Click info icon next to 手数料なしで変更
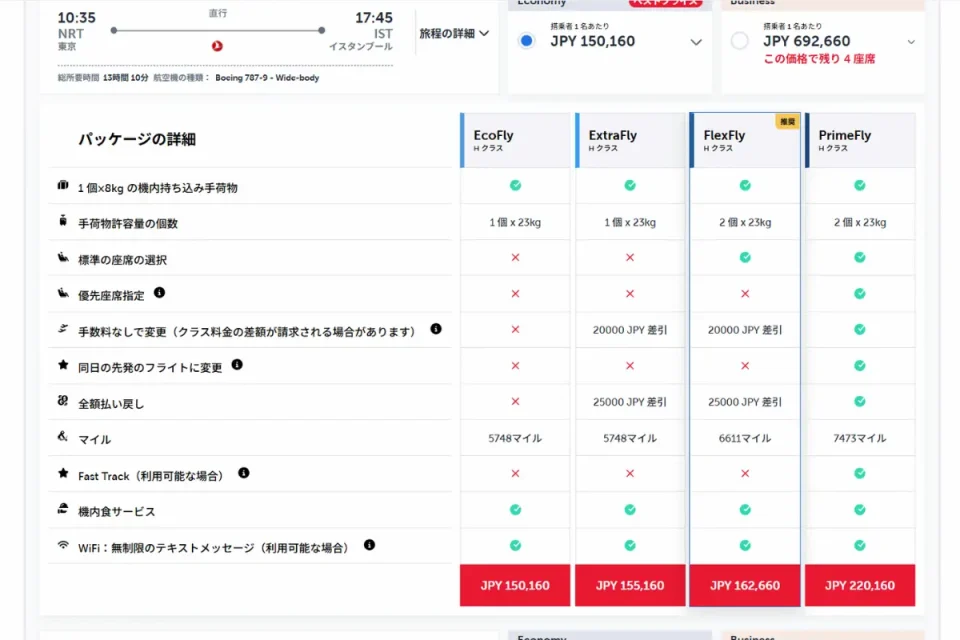This screenshot has height=640, width=960. pyautogui.click(x=436, y=329)
